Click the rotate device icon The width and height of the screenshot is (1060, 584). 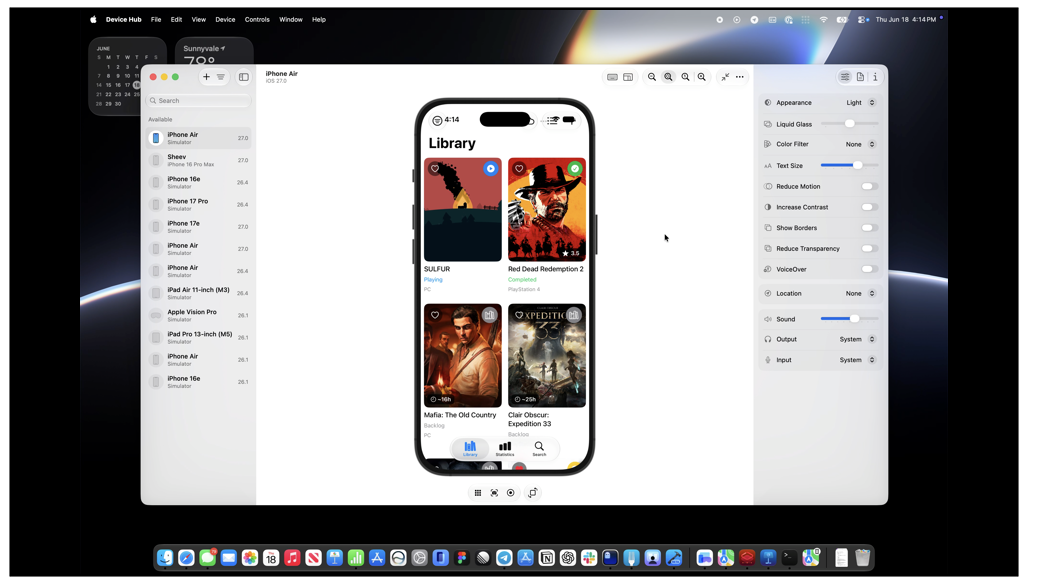pos(533,493)
